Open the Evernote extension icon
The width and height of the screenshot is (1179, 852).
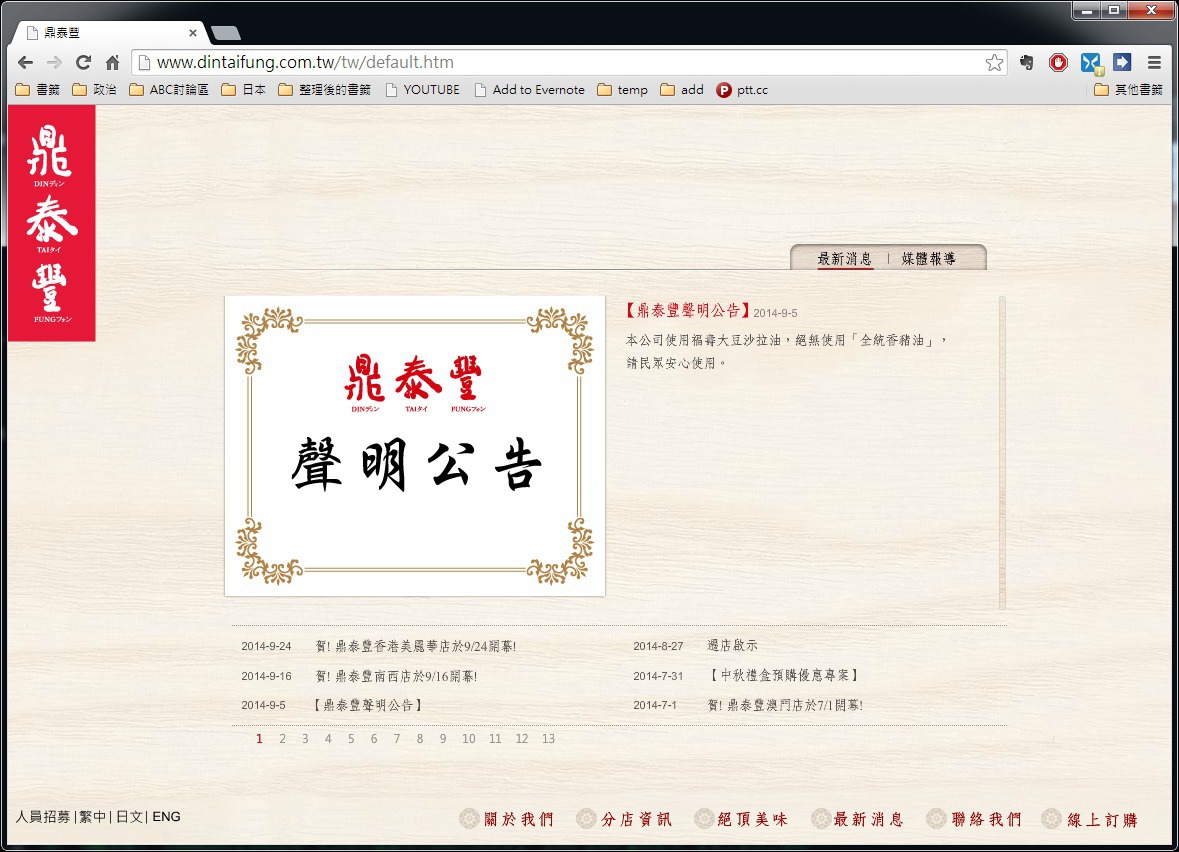(x=1026, y=62)
